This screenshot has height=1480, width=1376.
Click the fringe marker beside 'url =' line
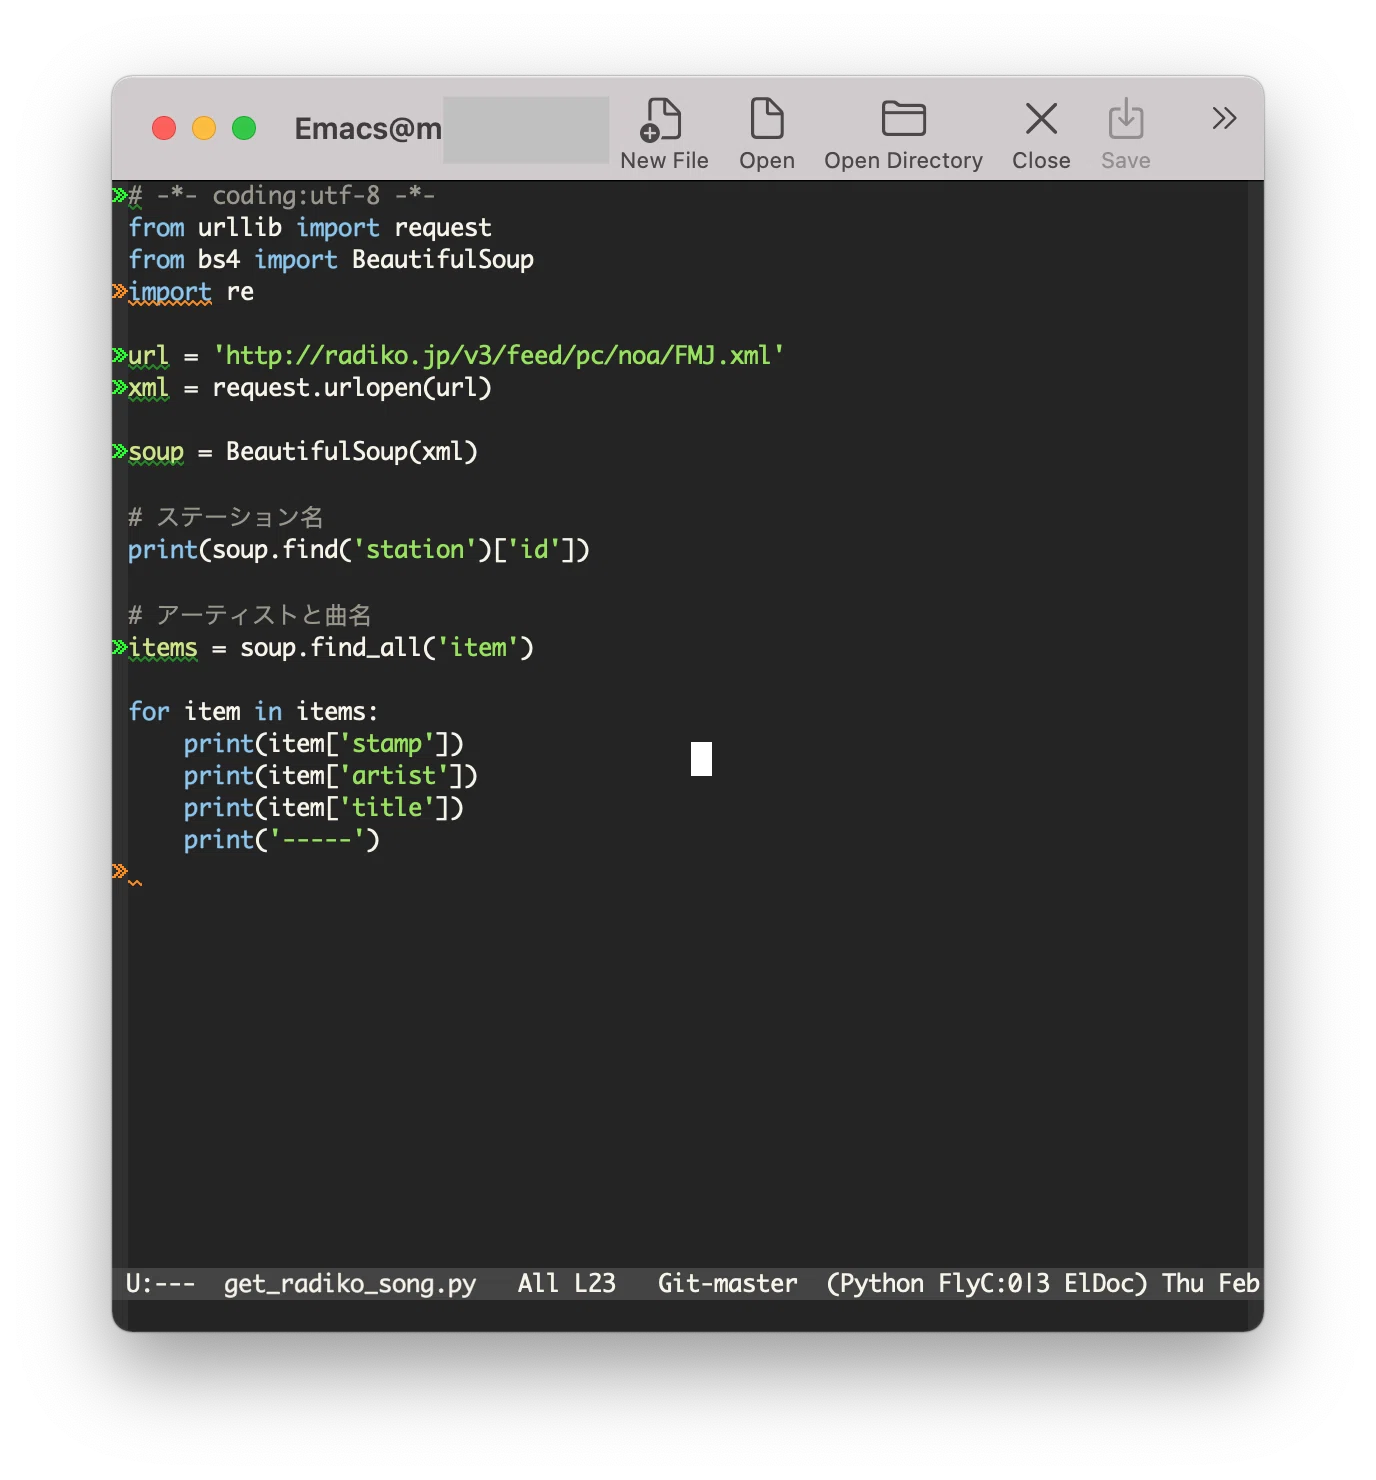click(x=120, y=355)
